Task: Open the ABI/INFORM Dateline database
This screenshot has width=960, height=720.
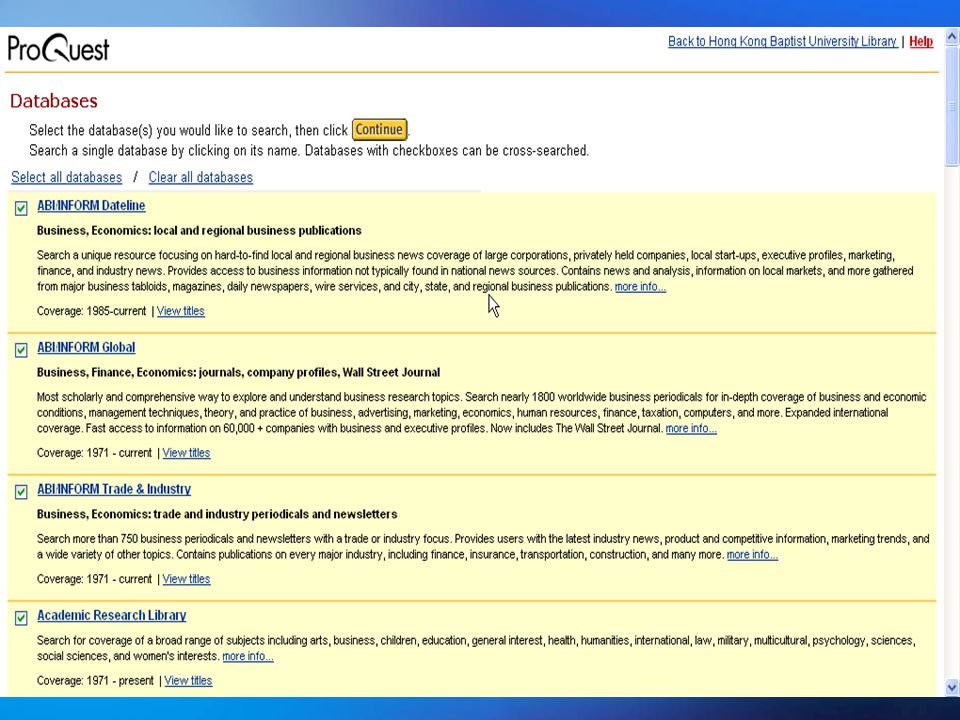Action: pos(91,206)
